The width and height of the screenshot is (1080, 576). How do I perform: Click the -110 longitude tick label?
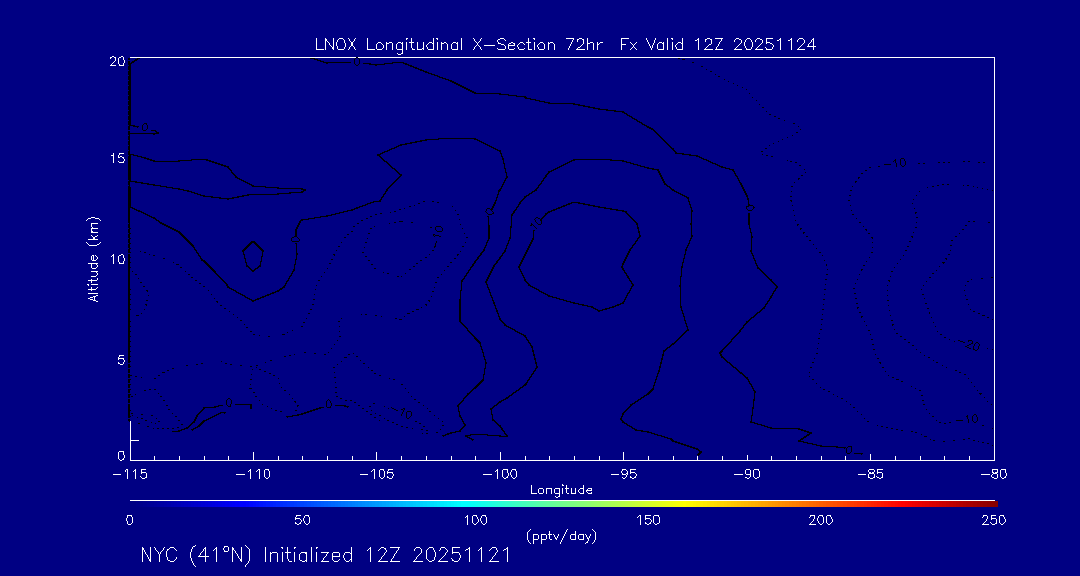[253, 473]
